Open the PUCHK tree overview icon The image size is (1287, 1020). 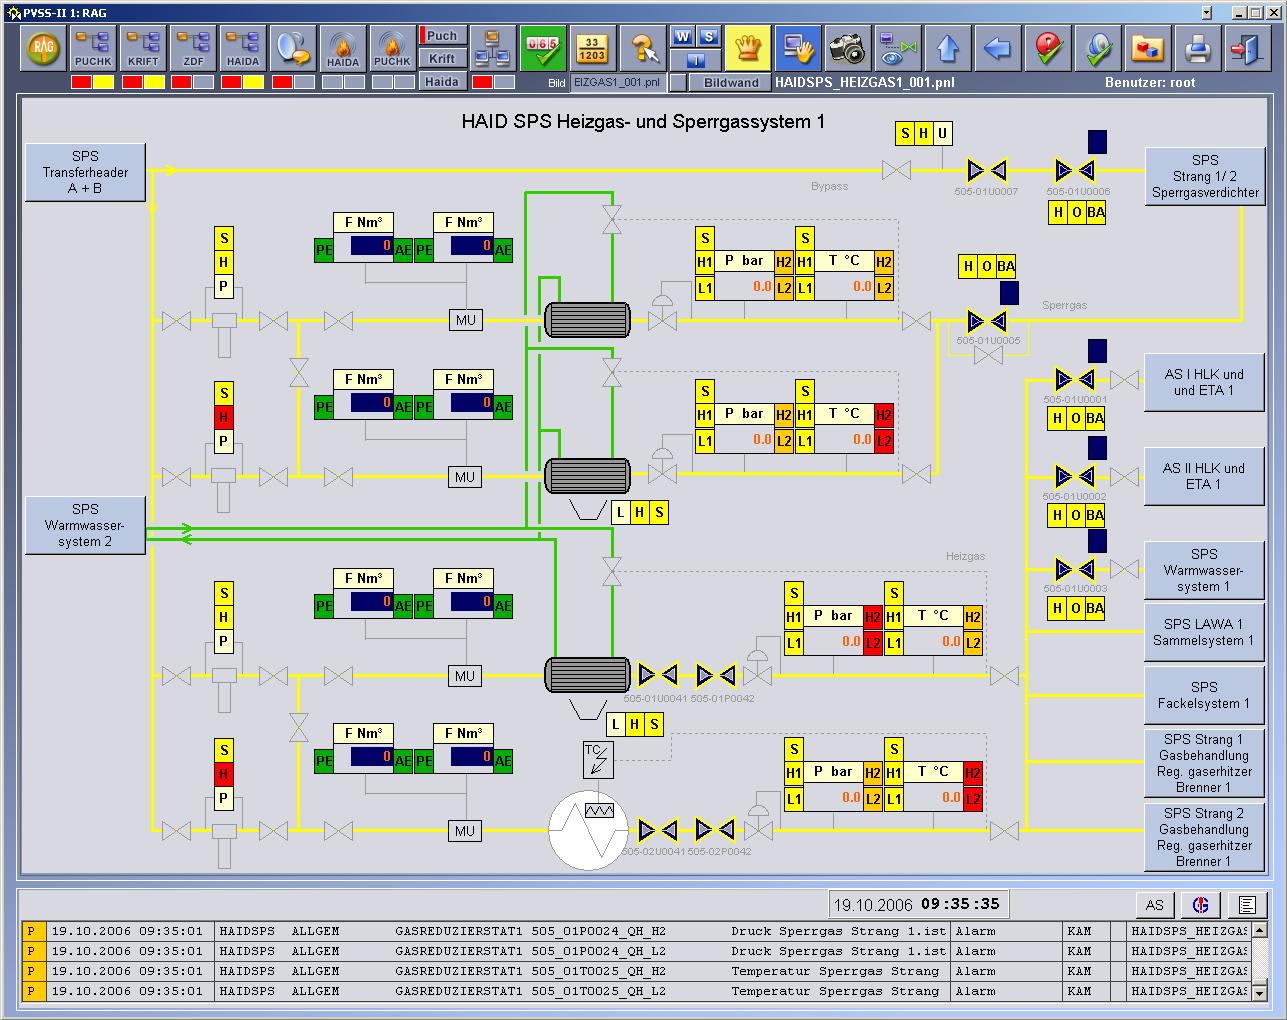coord(93,47)
